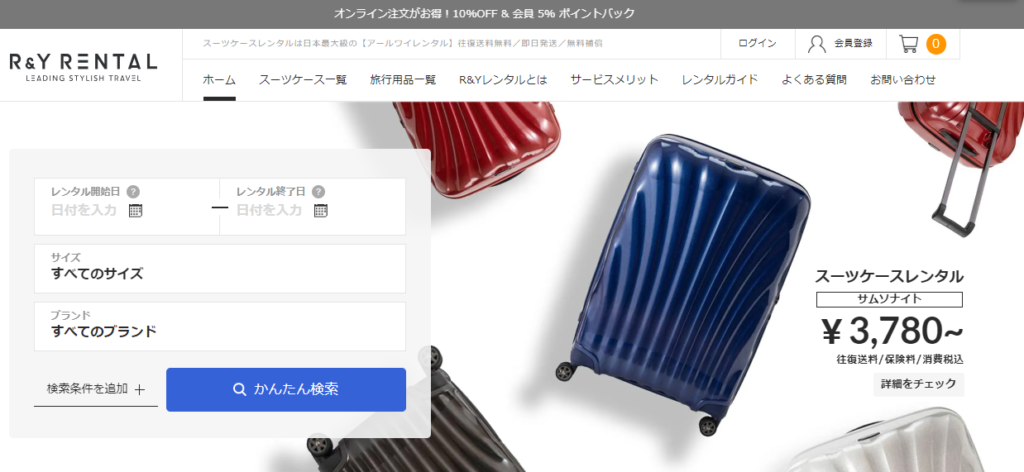This screenshot has width=1024, height=472.
Task: Click the かんたん検索 button
Action: 286,390
